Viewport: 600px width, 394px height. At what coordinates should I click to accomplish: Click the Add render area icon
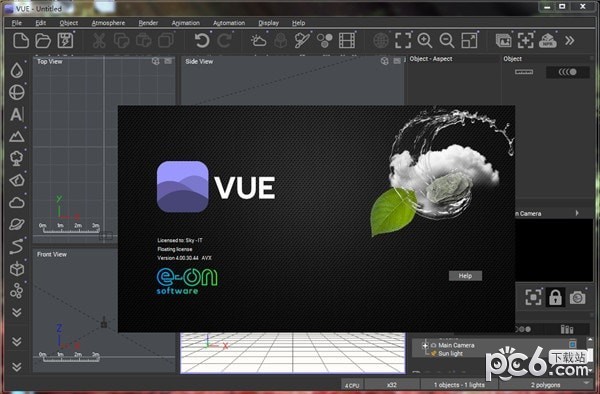[x=525, y=41]
